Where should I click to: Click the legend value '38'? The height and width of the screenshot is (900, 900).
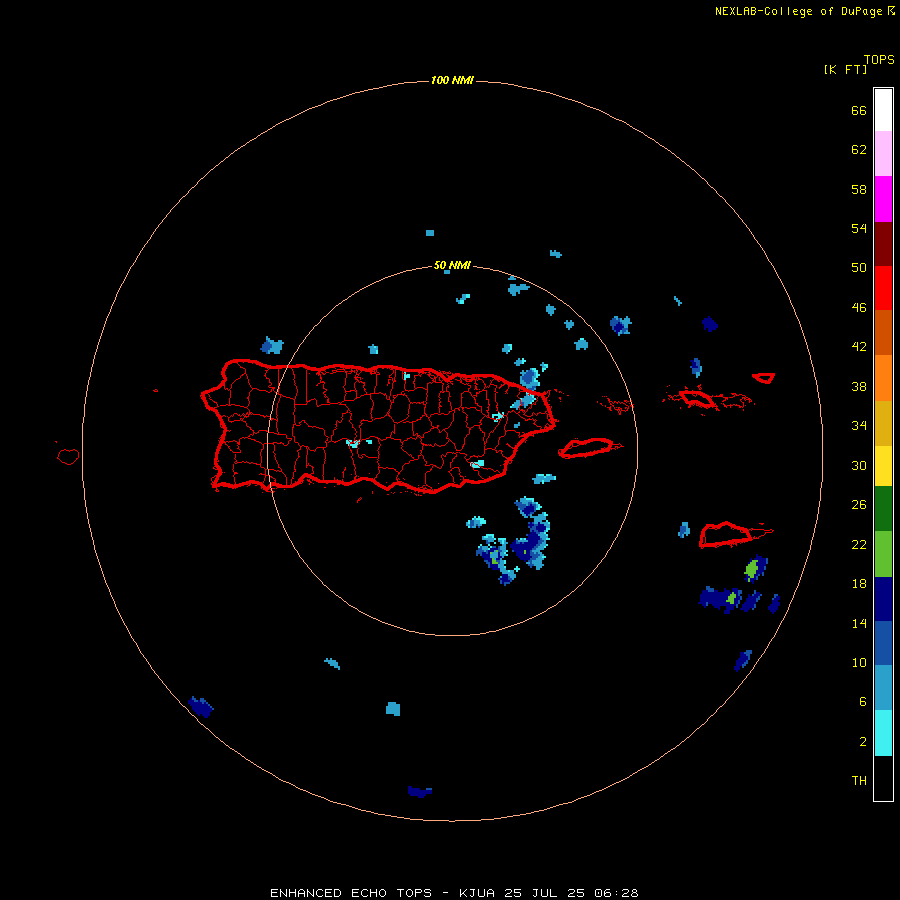859,386
